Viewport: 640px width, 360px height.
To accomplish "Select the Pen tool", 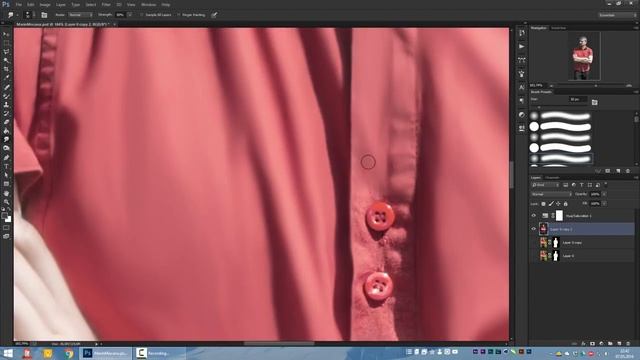I will coord(6,158).
